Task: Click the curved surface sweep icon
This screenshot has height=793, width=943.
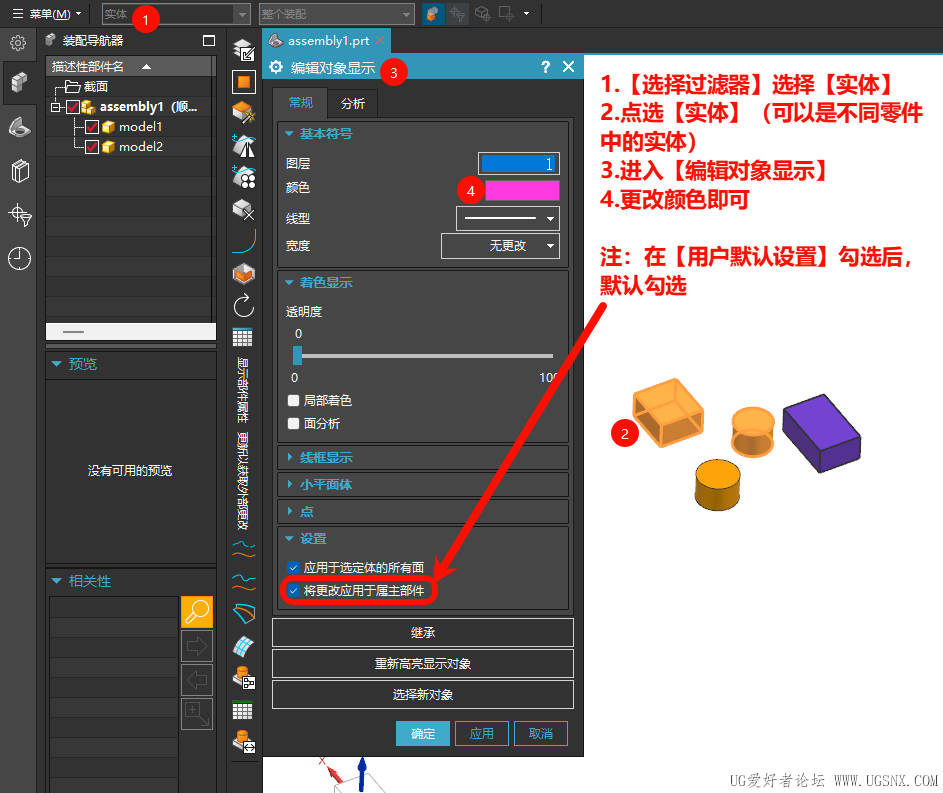Action: pyautogui.click(x=244, y=613)
